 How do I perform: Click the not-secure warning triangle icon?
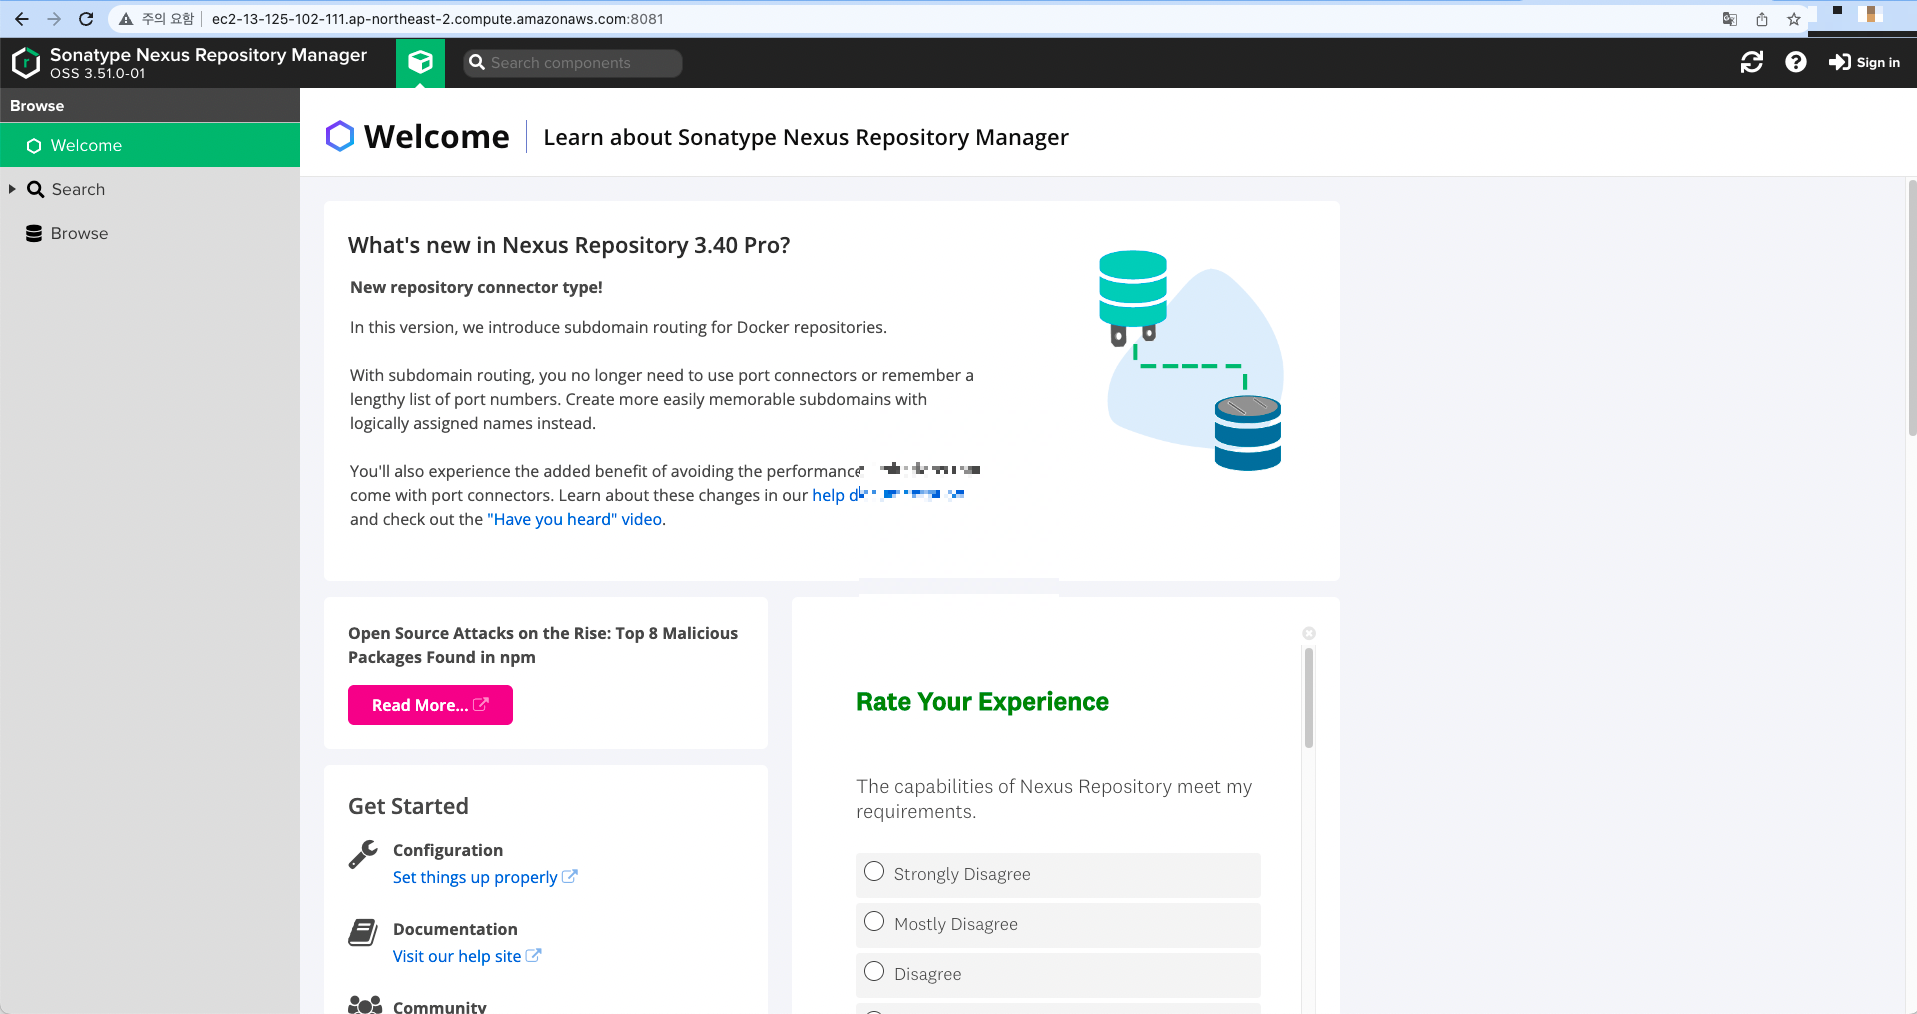coord(126,19)
